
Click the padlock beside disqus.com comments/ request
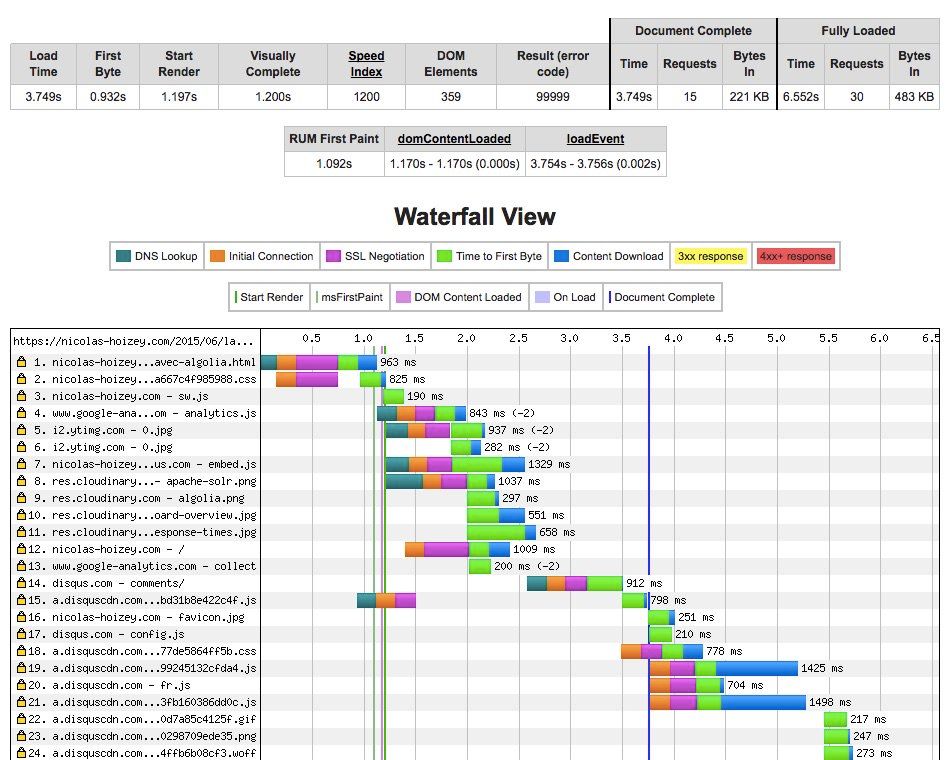click(21, 583)
